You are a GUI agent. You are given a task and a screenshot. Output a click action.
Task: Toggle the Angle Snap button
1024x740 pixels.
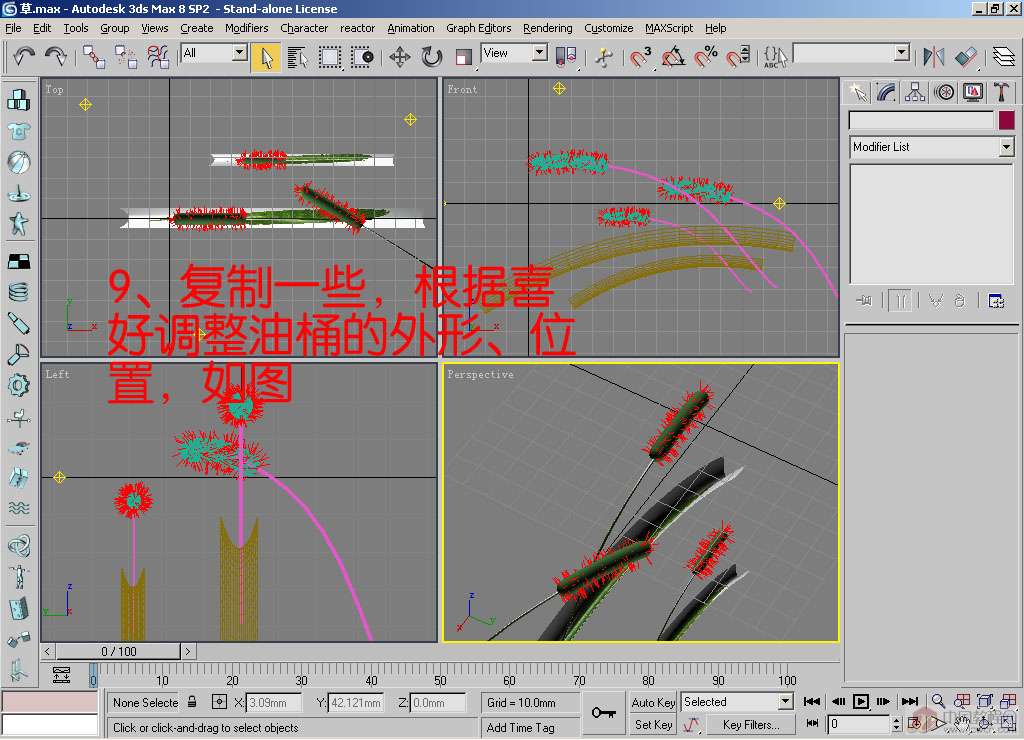click(673, 57)
